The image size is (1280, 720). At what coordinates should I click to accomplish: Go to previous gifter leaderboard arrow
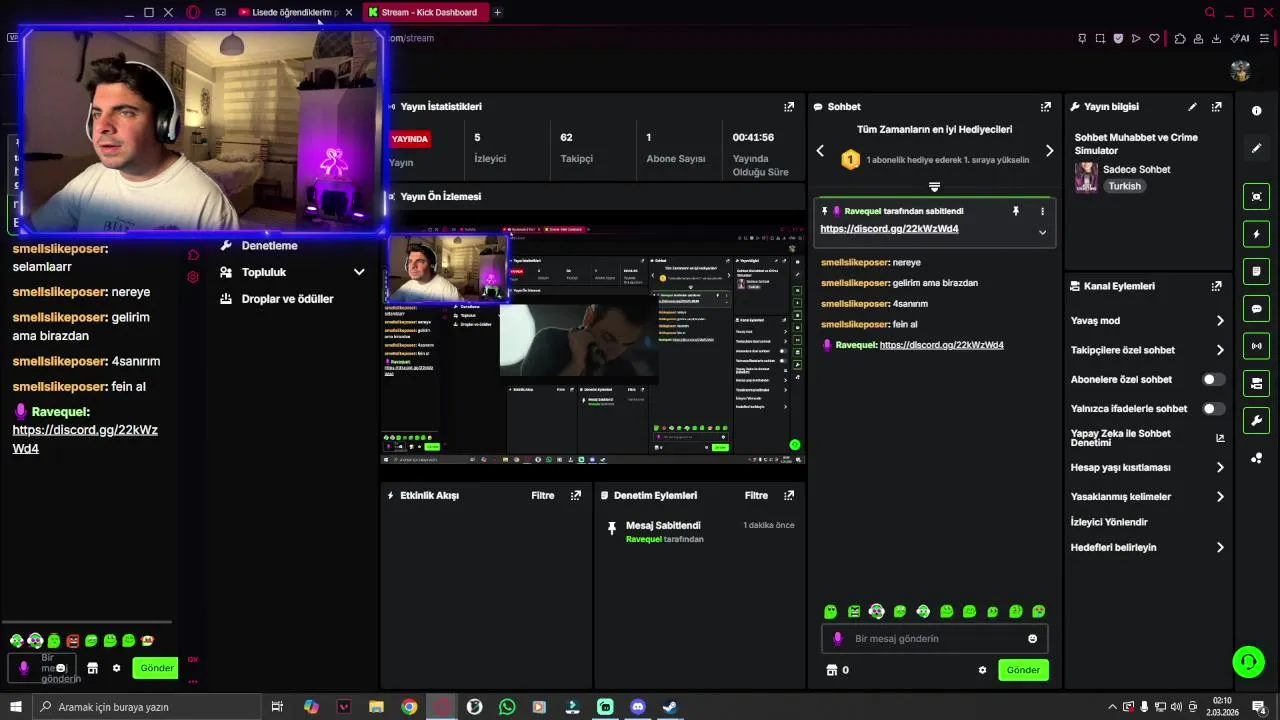pyautogui.click(x=820, y=151)
